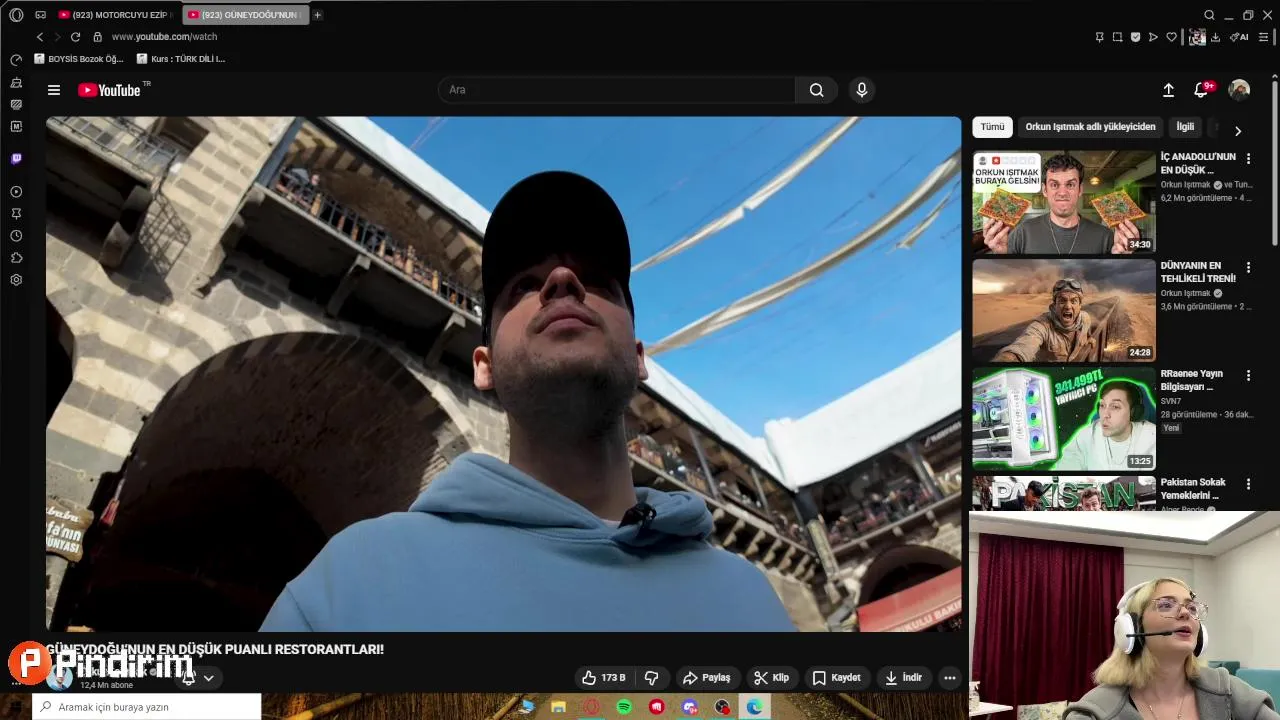Select the Orkun Işıtmak adlı yükleyiciden chip
The image size is (1280, 720).
pos(1090,127)
